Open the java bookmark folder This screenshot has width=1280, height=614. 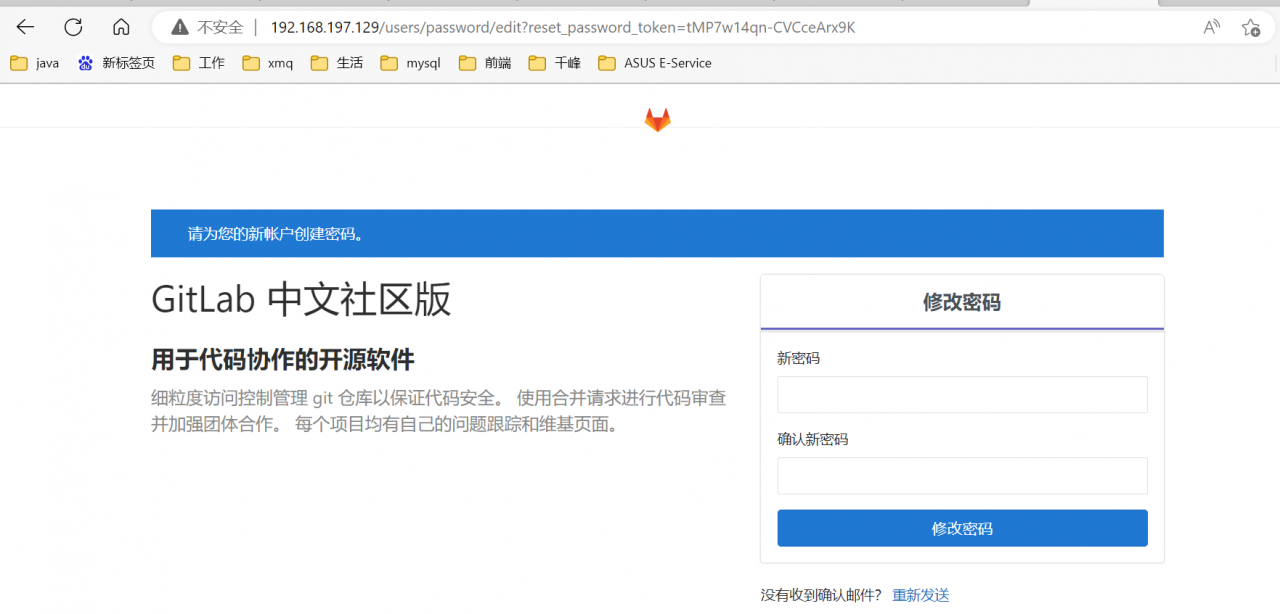35,63
